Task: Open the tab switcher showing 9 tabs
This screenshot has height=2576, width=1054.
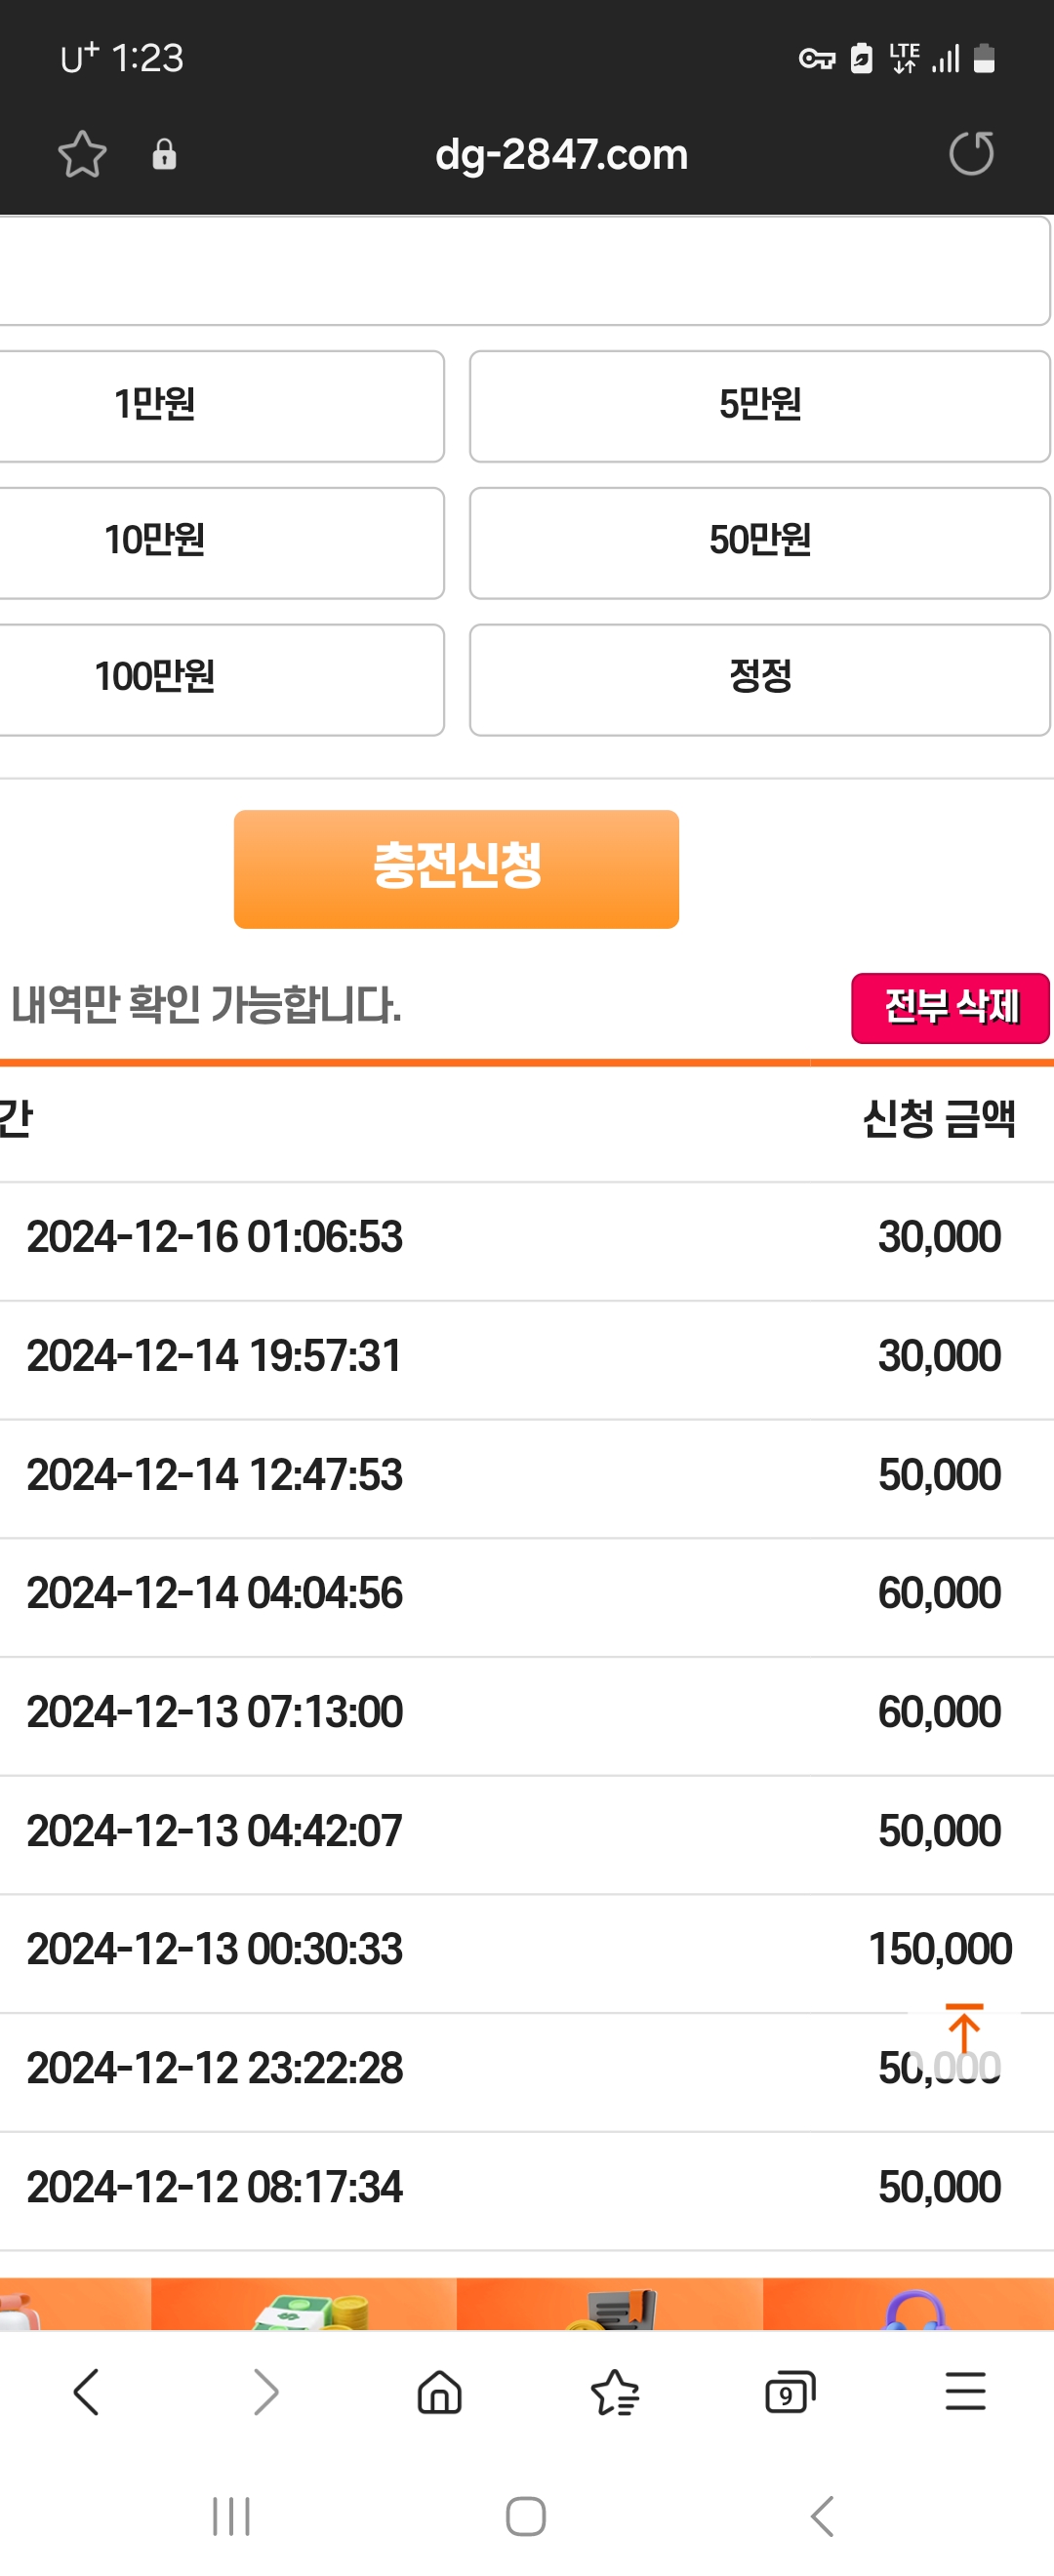Action: click(790, 2392)
